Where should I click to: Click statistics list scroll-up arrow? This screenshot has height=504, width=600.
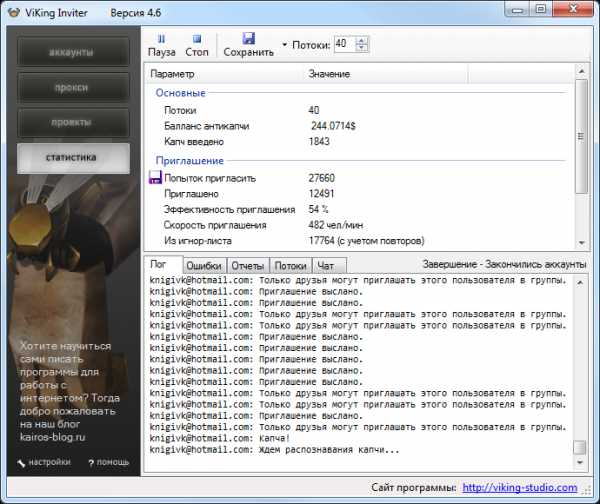tap(581, 71)
